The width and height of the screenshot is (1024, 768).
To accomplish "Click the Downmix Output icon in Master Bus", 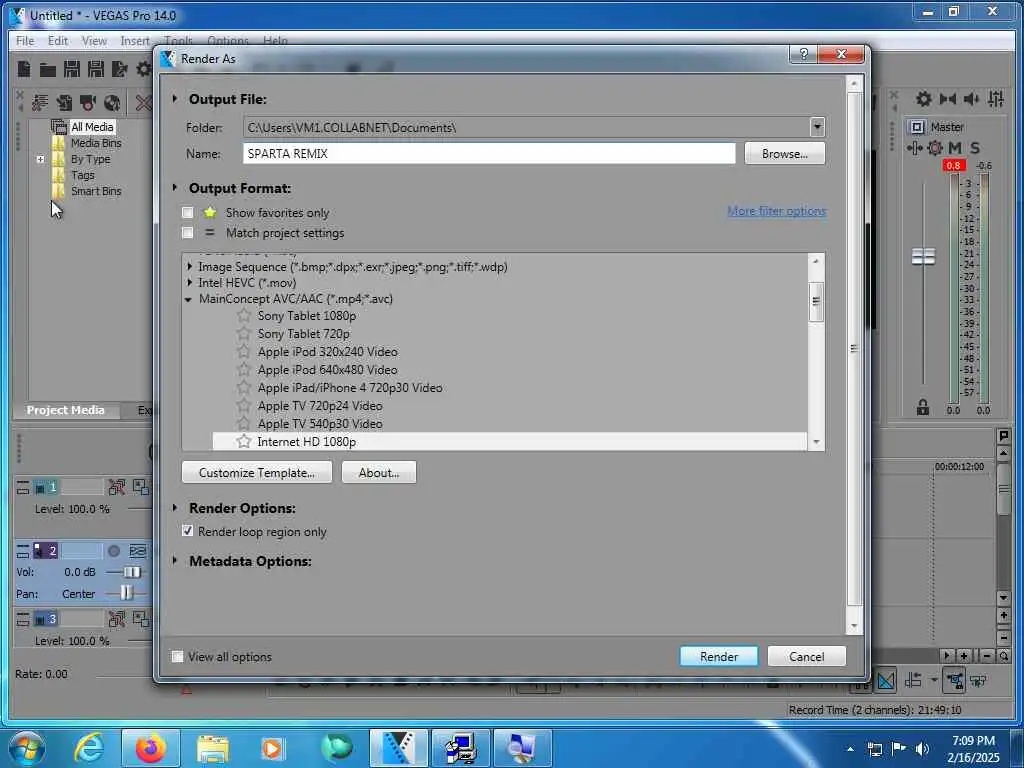I will tap(948, 99).
